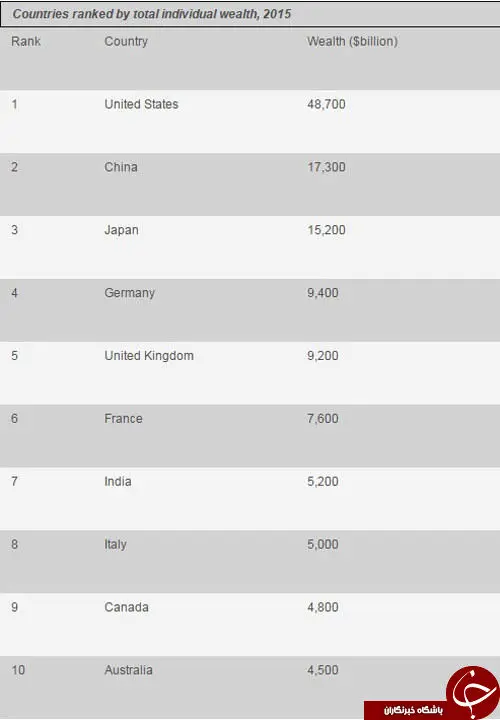Click the rank number 10 cell

(18, 670)
